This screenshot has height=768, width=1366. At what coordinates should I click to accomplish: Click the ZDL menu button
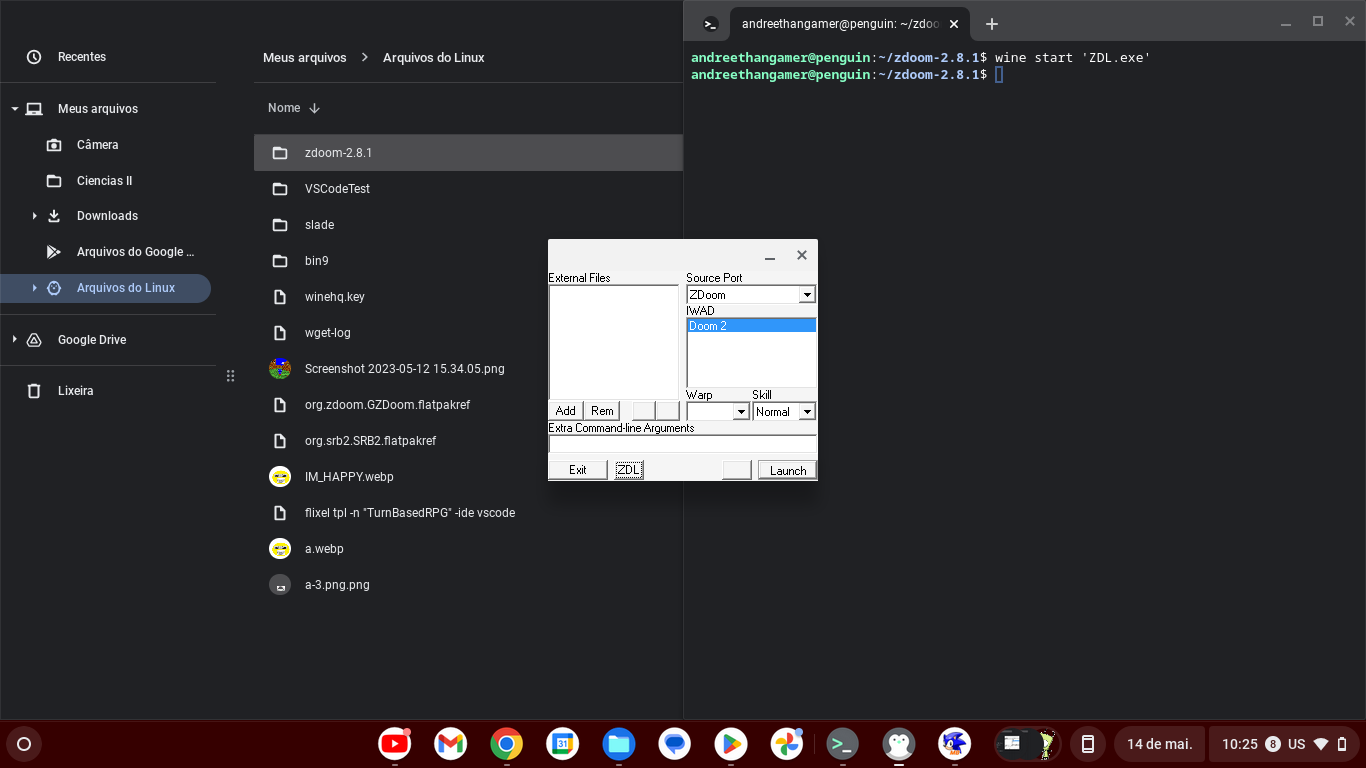(628, 470)
